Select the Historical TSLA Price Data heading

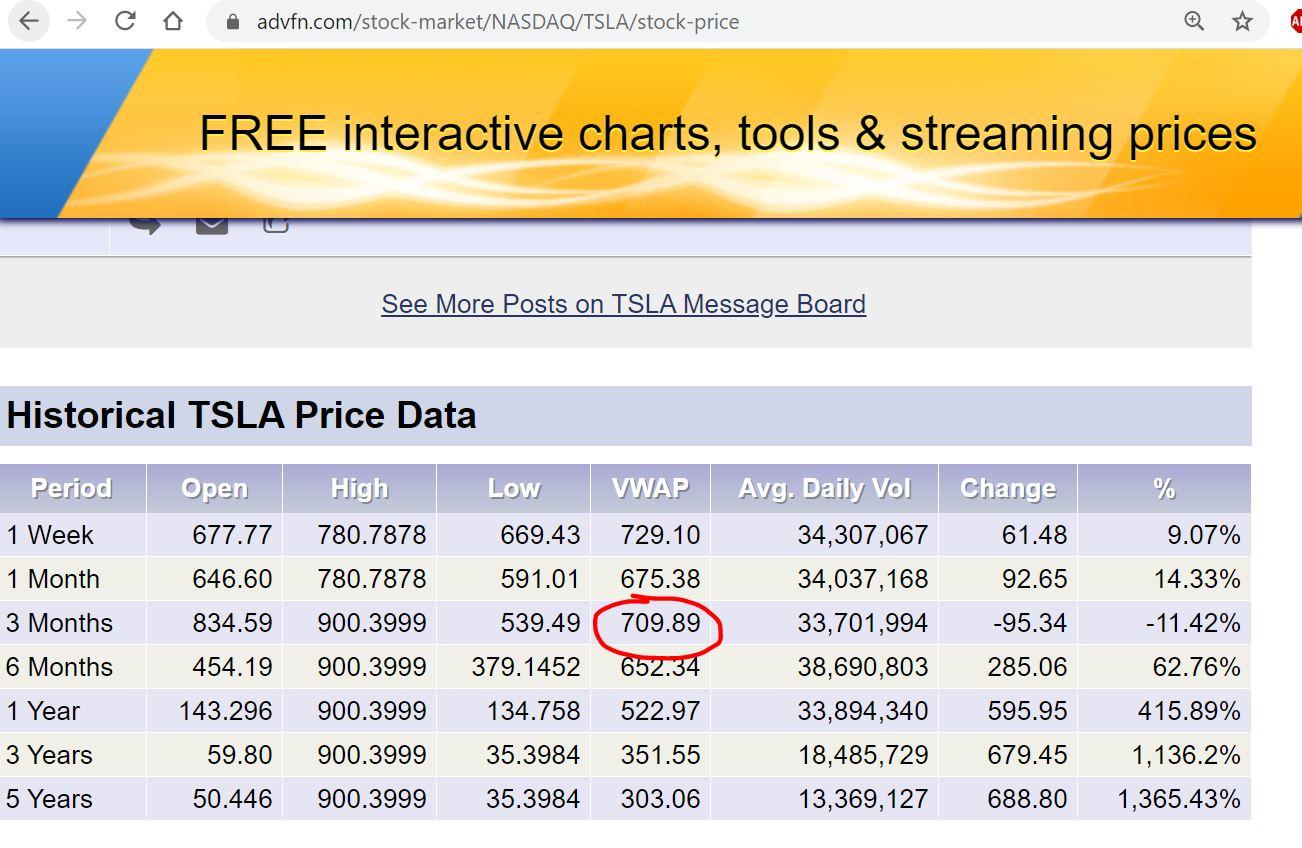[x=241, y=415]
